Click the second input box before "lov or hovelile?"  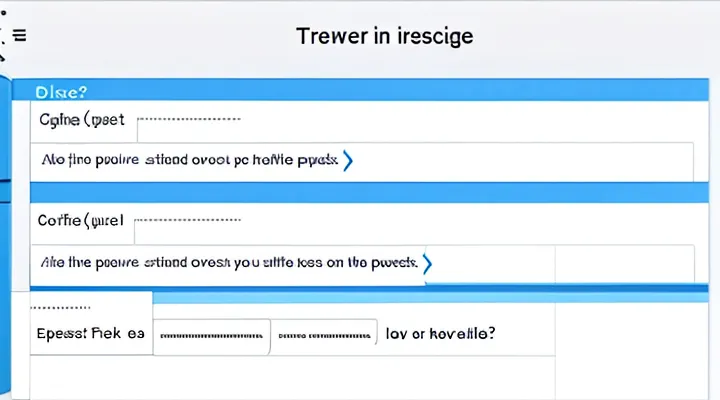(325, 336)
